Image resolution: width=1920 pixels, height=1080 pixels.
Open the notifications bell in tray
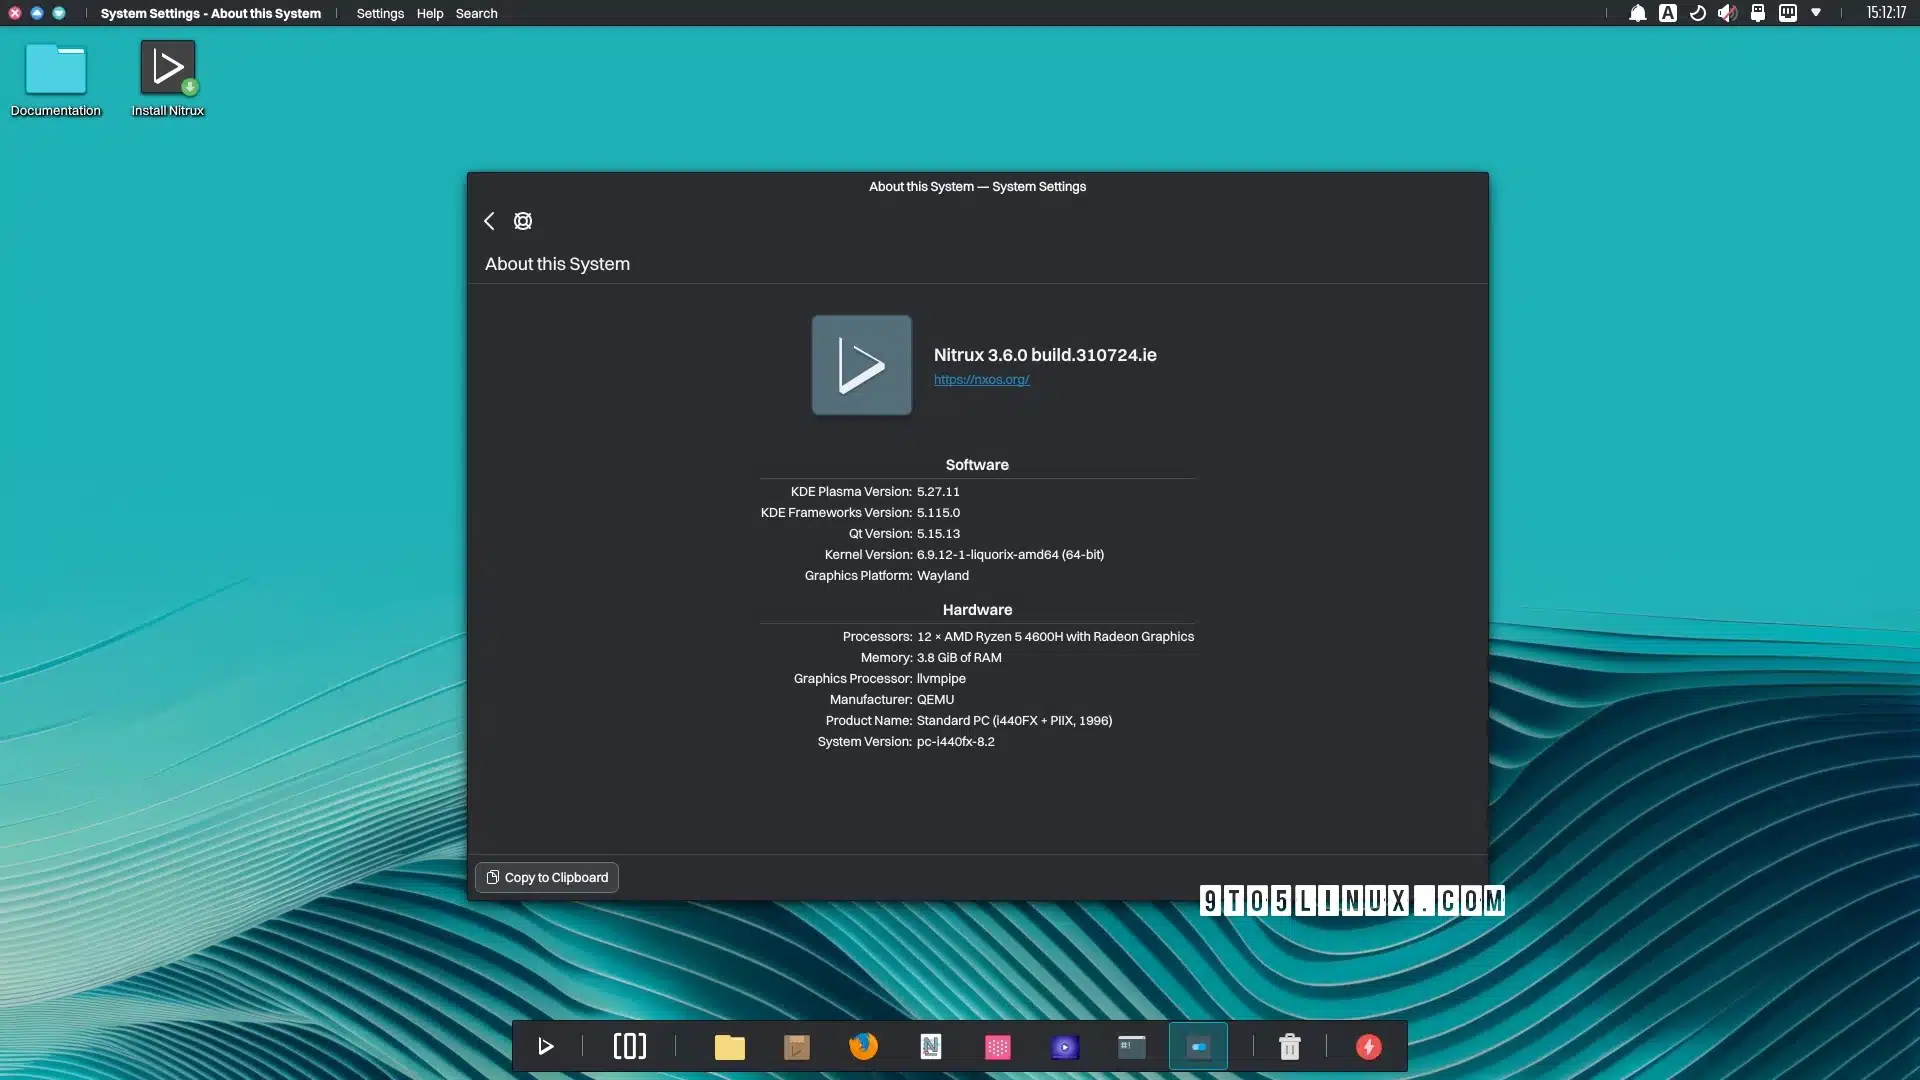[x=1637, y=13]
